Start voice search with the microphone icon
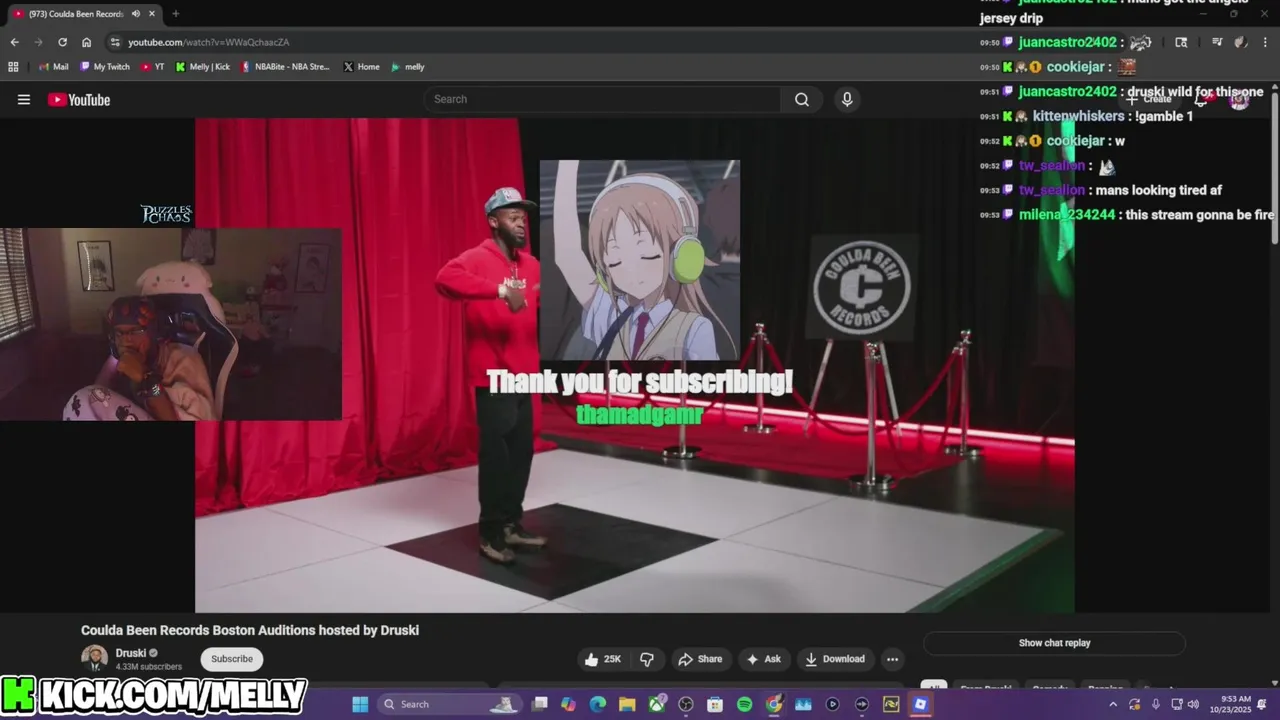 pyautogui.click(x=847, y=99)
